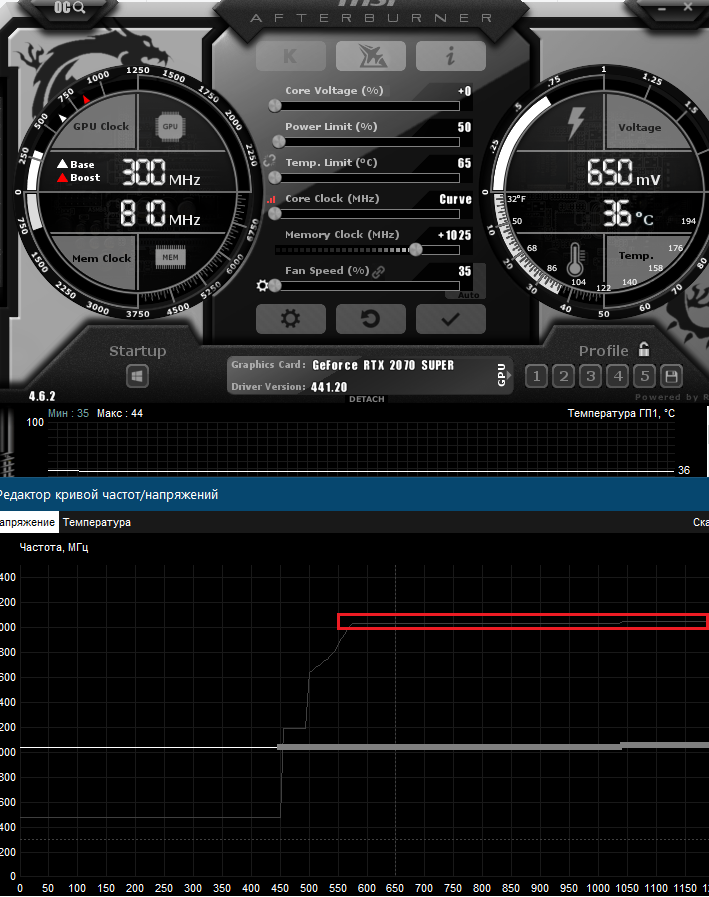Click the Core Clock slider handle
709x897 pixels.
pyautogui.click(x=275, y=213)
